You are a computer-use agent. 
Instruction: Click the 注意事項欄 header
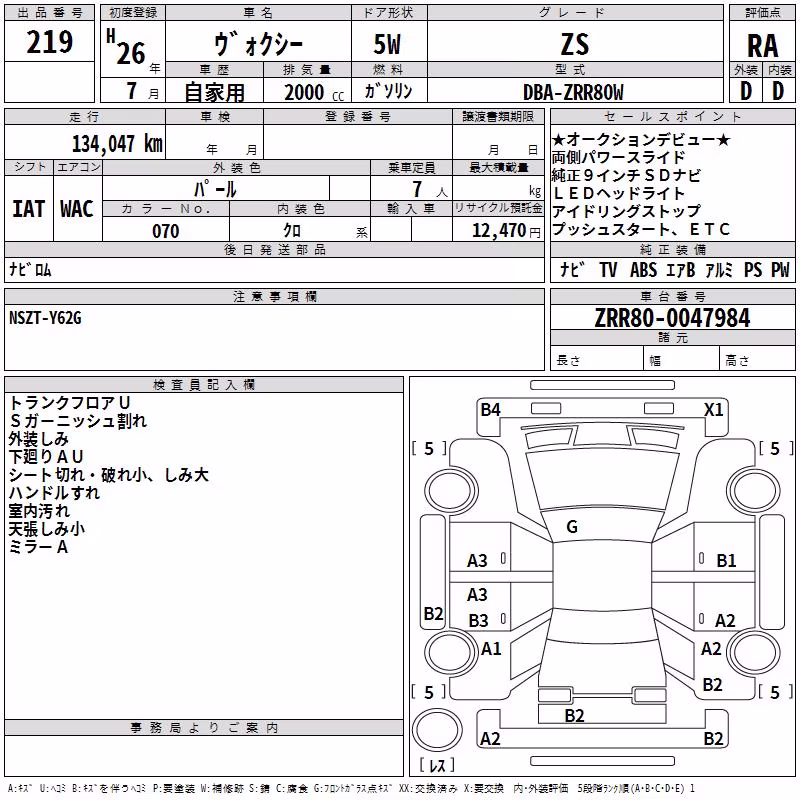(x=274, y=296)
